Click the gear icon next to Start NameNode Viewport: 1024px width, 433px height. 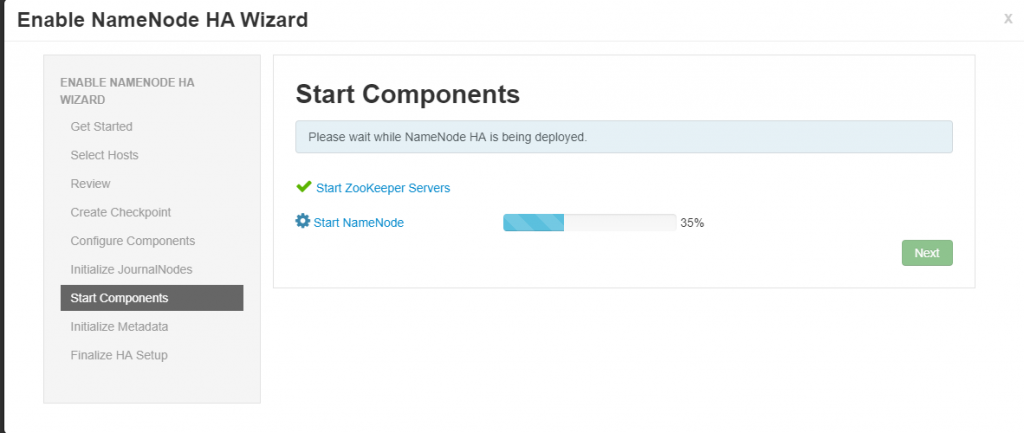(x=302, y=221)
